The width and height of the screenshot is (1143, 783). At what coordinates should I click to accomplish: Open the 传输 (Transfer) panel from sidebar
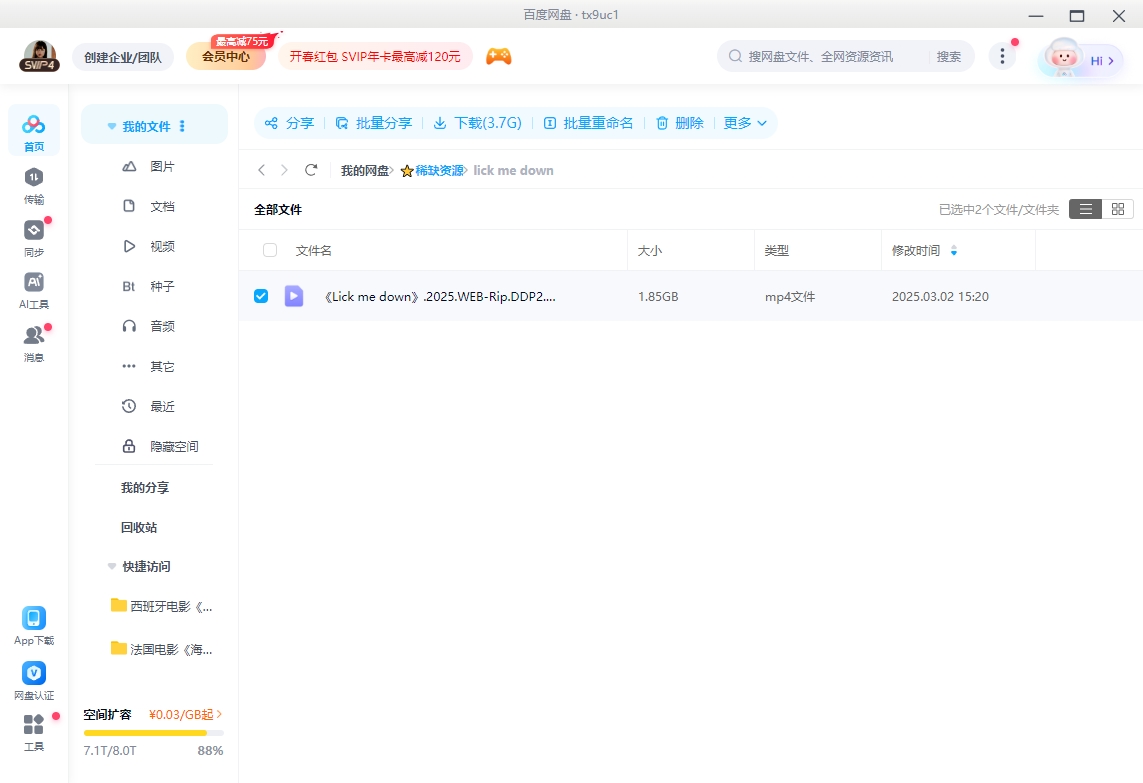tap(33, 185)
